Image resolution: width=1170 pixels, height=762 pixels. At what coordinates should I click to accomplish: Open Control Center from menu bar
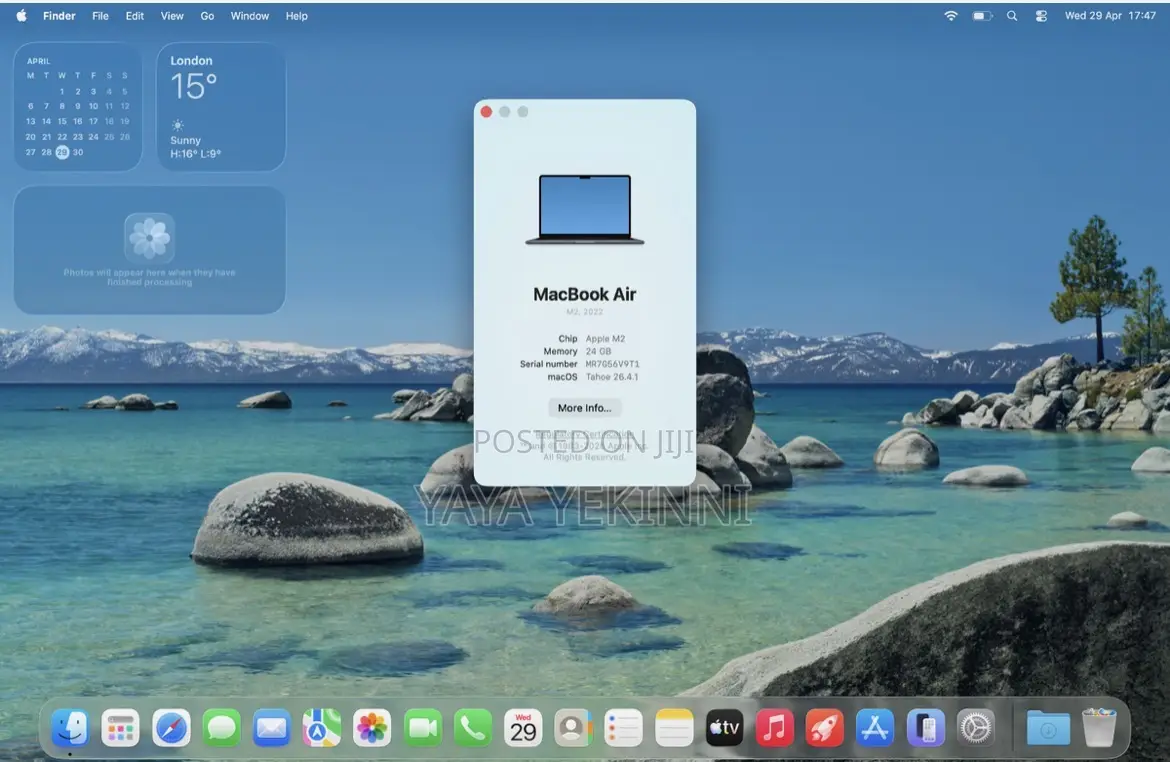pyautogui.click(x=1041, y=16)
